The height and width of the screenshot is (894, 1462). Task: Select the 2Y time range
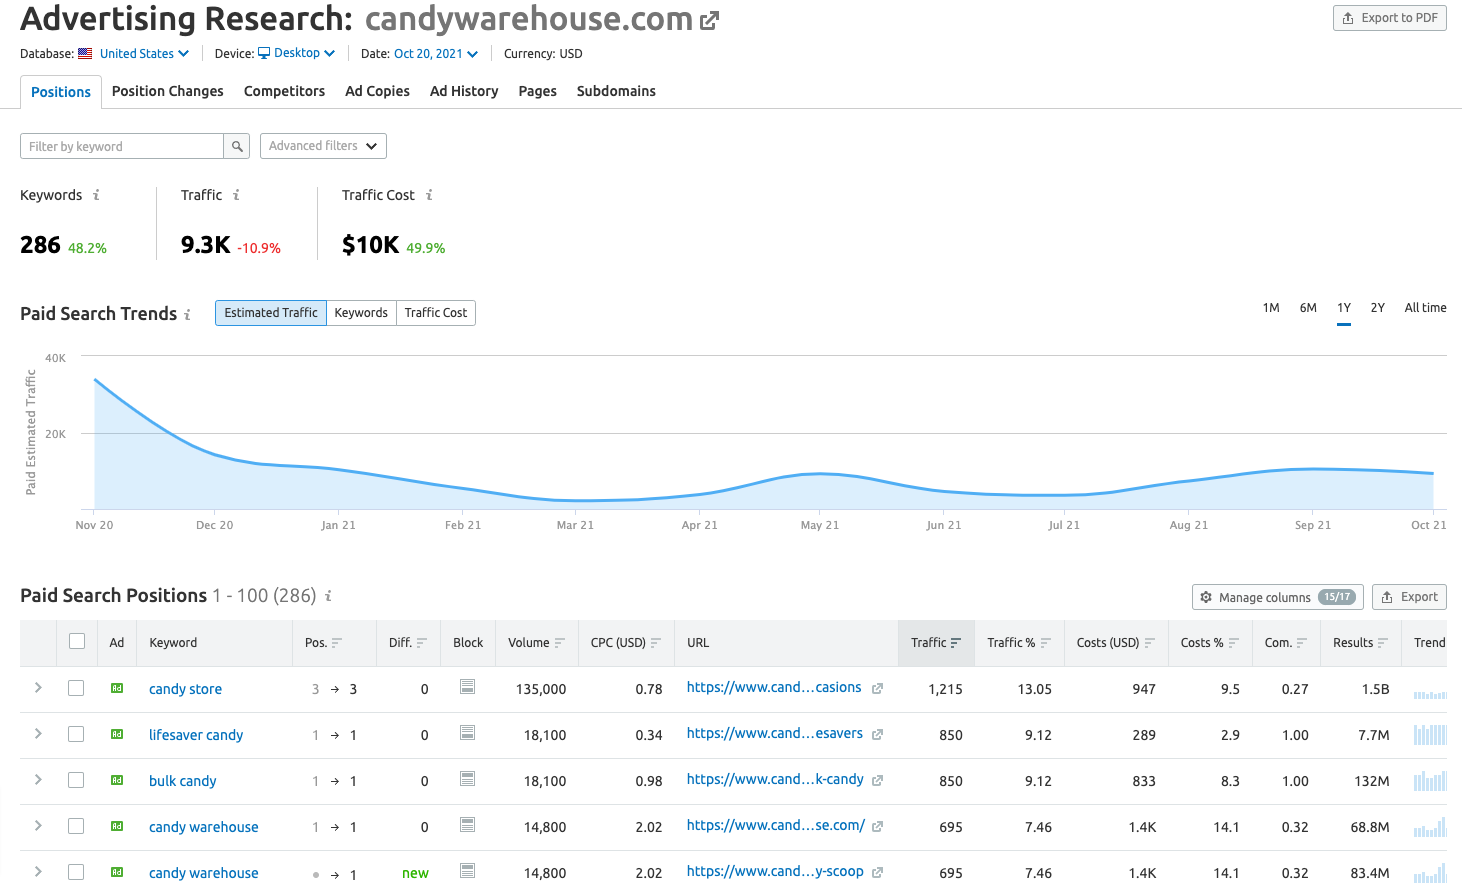pos(1377,308)
